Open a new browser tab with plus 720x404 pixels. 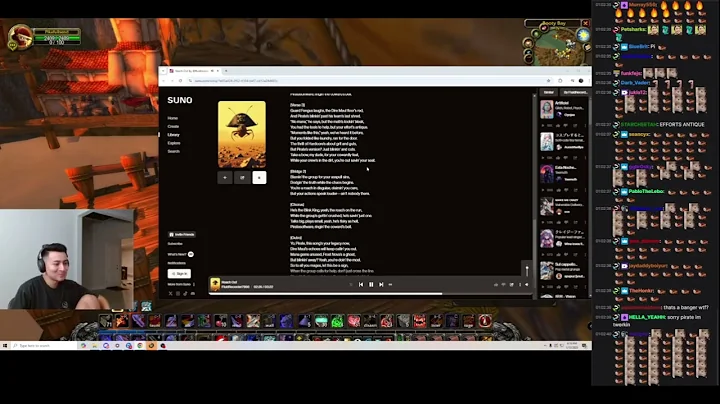tap(226, 71)
